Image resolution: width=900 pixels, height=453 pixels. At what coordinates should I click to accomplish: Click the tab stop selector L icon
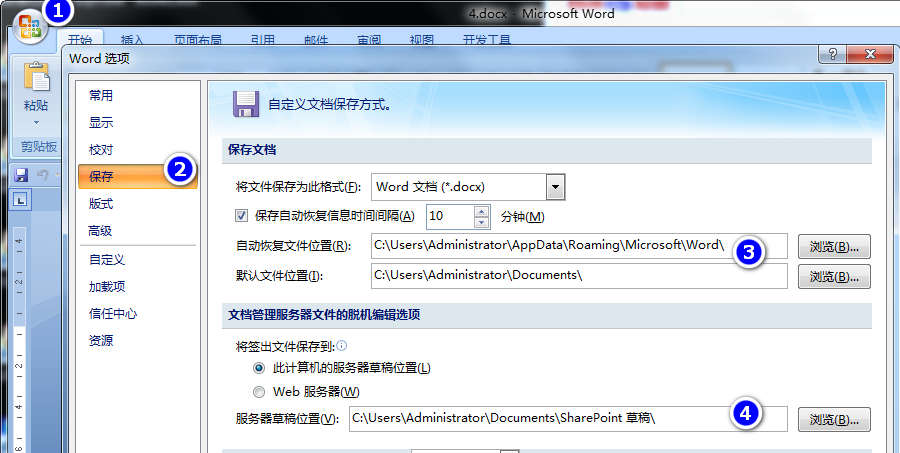tap(21, 200)
